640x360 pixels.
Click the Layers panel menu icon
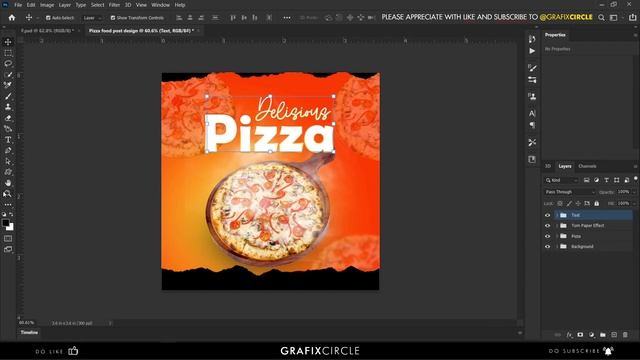point(635,166)
